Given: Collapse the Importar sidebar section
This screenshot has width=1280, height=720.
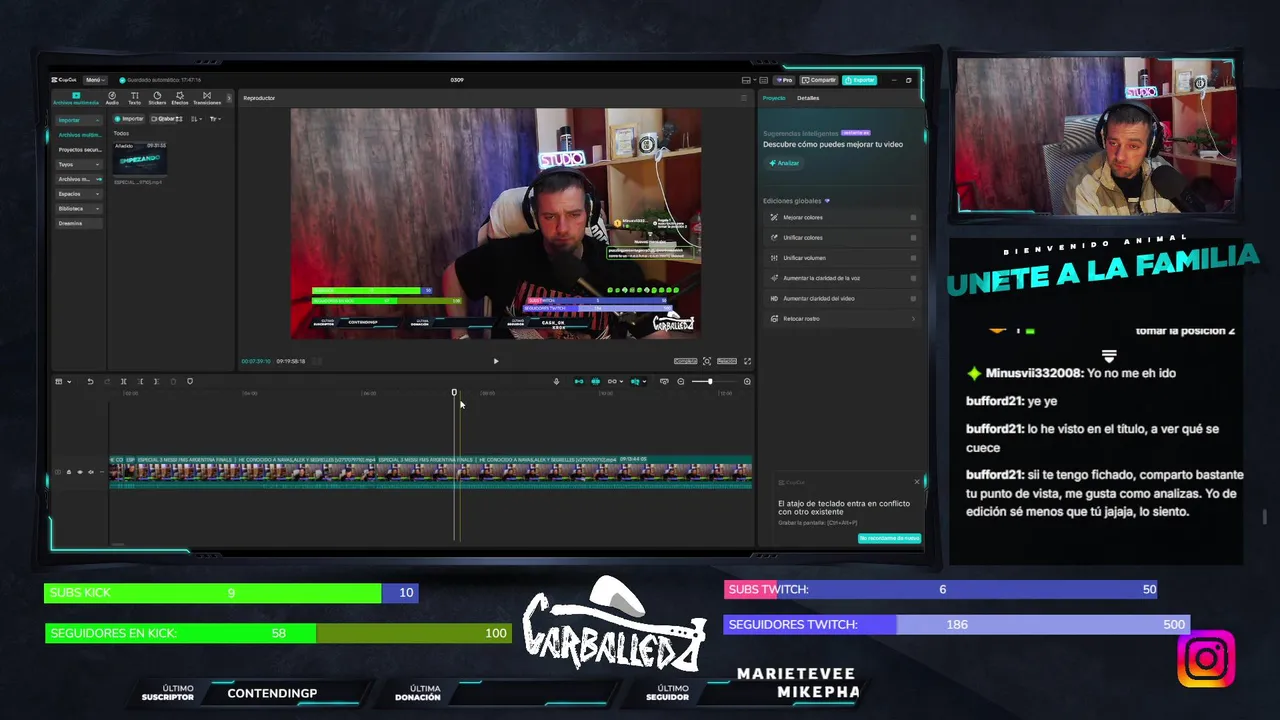Looking at the screenshot, I should [97, 120].
